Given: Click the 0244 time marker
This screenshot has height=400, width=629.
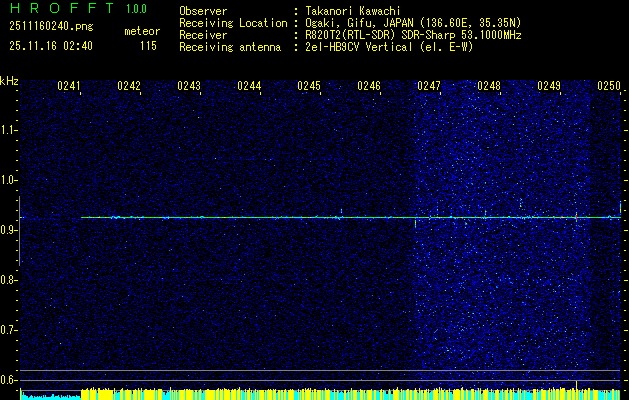Looking at the screenshot, I should click(x=249, y=86).
